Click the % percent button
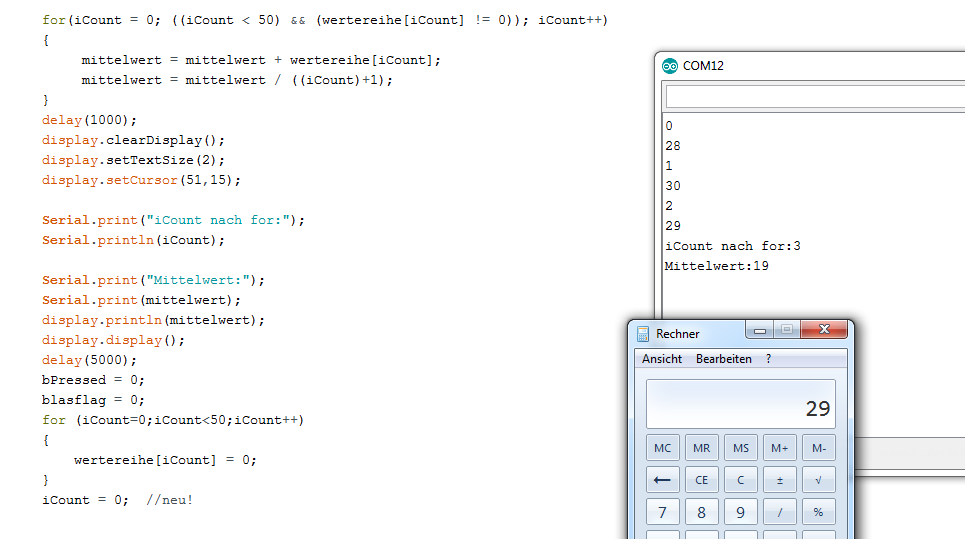965x539 pixels. pos(819,512)
